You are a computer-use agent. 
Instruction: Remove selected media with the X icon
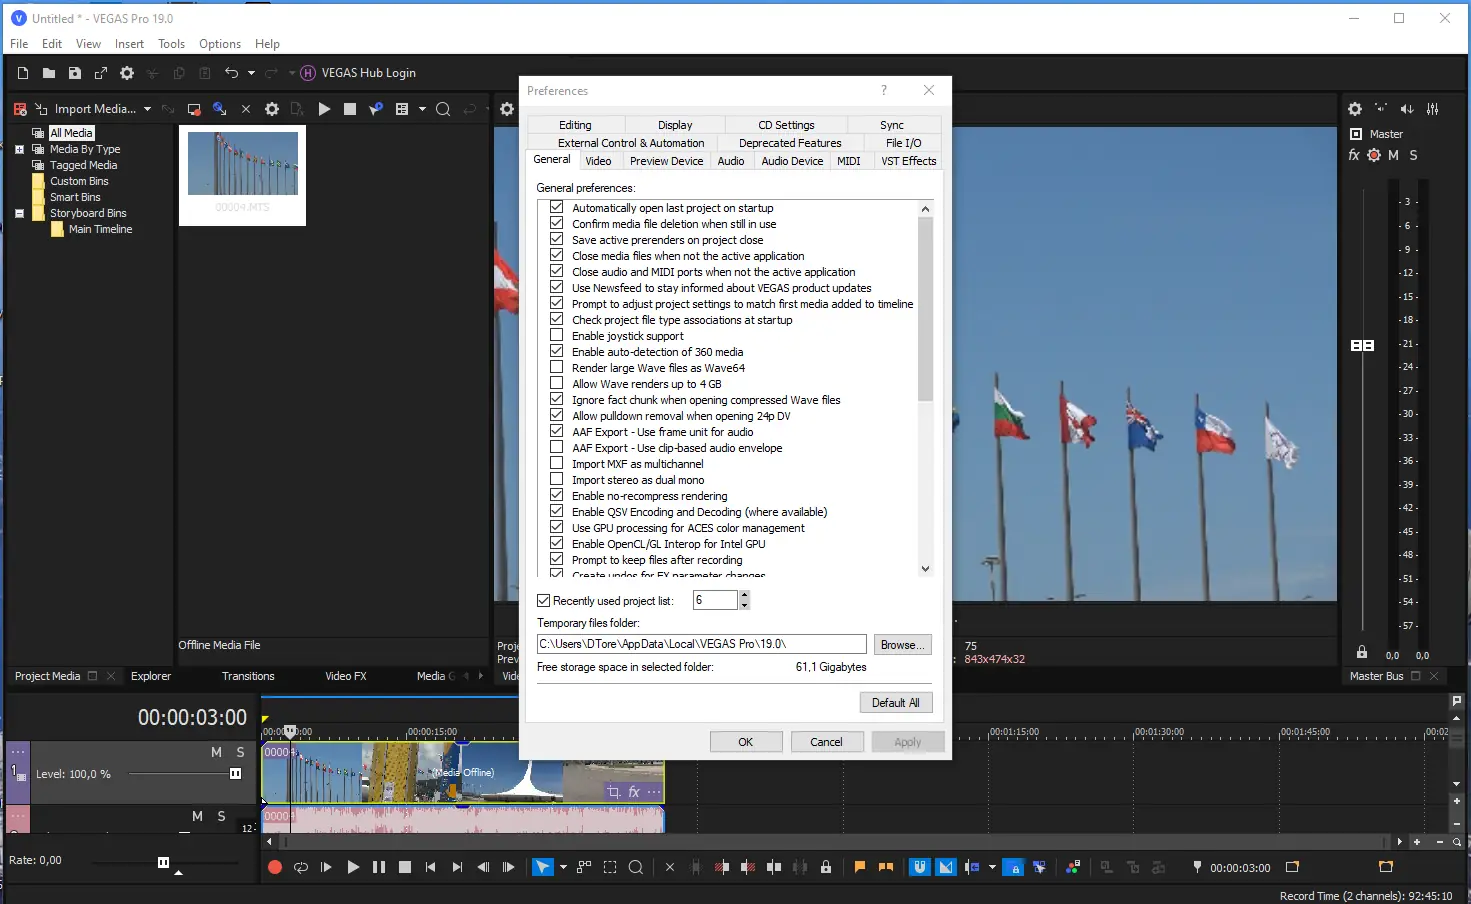(x=246, y=109)
